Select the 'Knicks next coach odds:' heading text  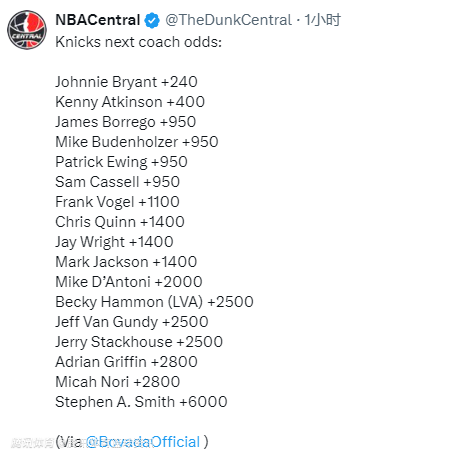(138, 42)
